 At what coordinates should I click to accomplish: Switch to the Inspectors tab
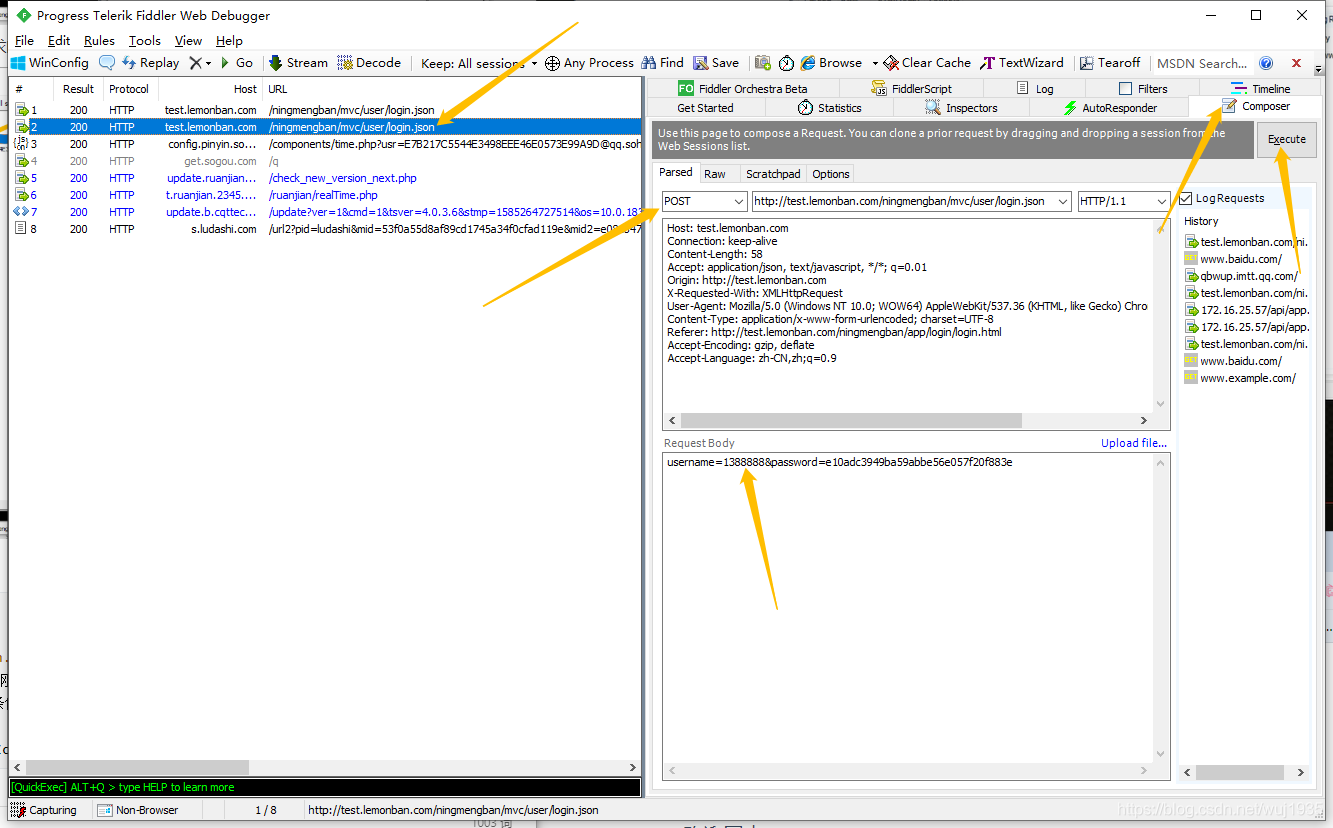pos(961,108)
